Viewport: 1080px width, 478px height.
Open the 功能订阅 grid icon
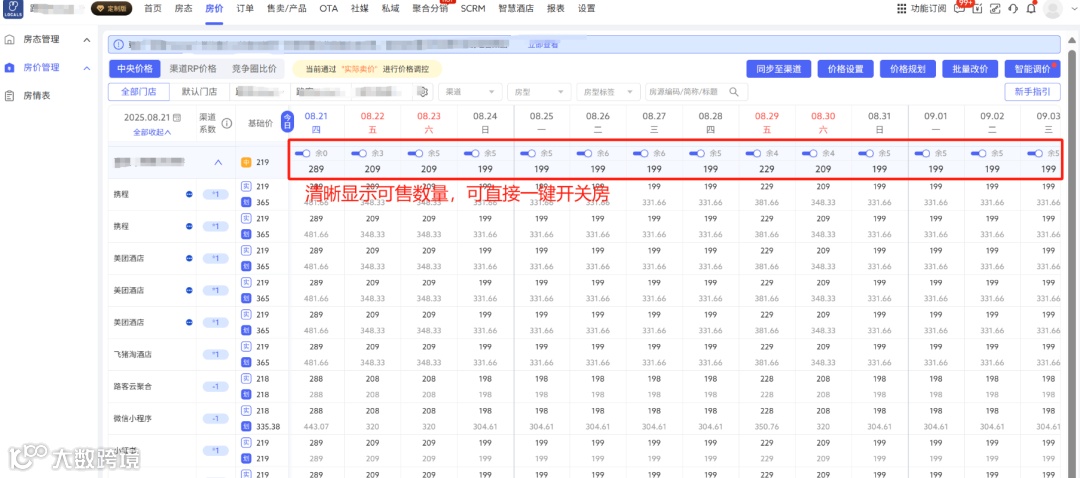902,8
